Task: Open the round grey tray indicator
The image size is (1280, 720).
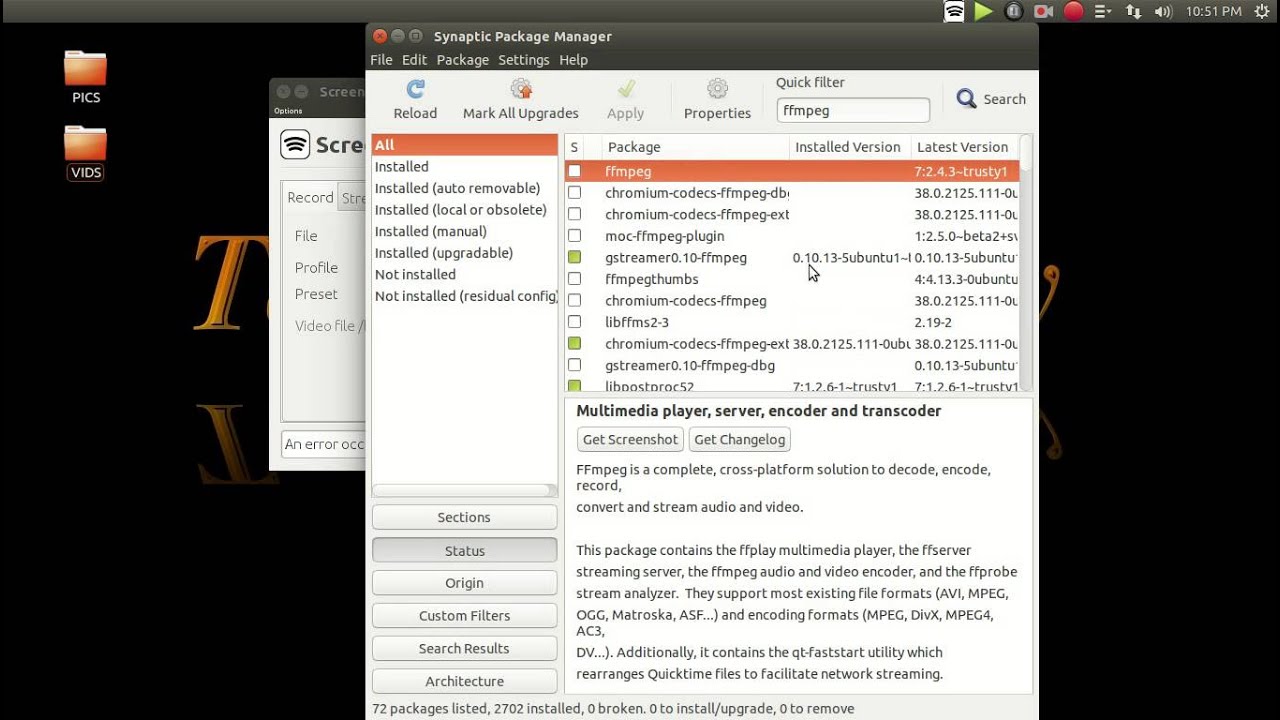Action: [x=1013, y=12]
